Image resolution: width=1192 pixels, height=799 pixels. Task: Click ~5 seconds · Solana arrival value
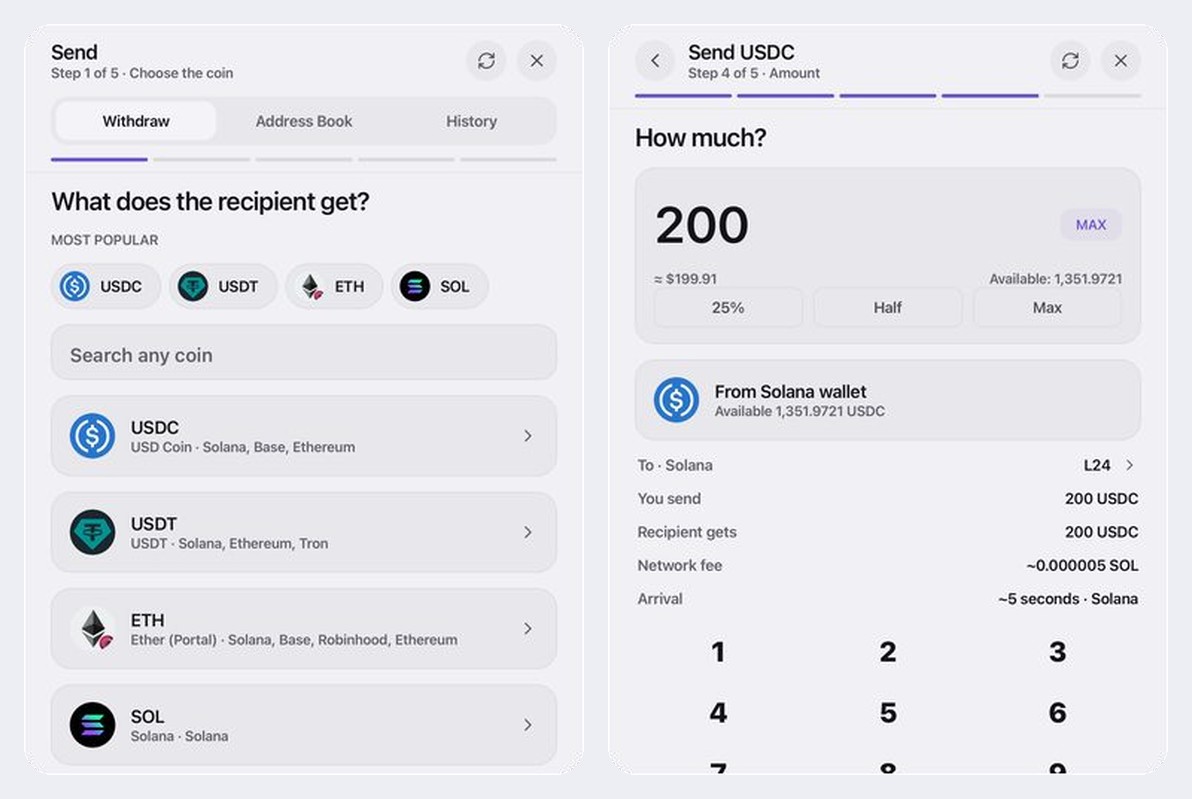pos(1068,599)
